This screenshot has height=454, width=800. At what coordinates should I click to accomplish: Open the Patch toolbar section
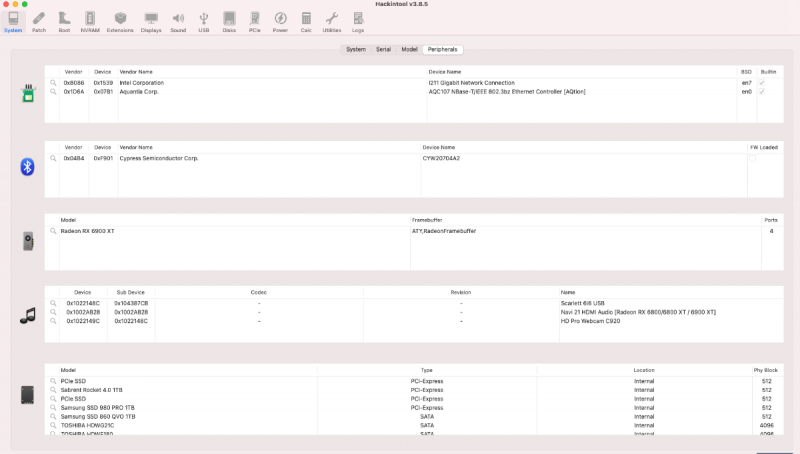point(39,22)
